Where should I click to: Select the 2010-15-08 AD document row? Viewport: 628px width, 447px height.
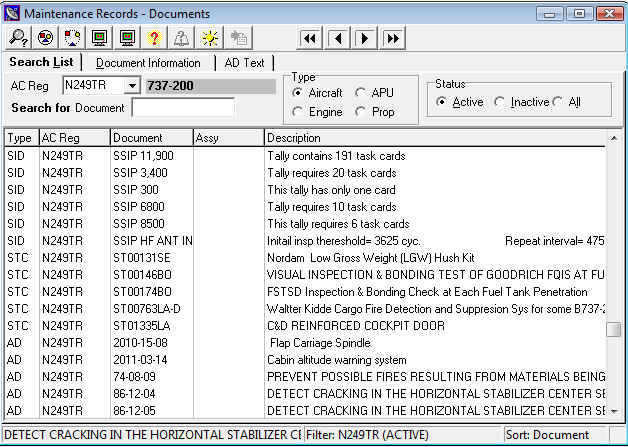click(x=305, y=343)
